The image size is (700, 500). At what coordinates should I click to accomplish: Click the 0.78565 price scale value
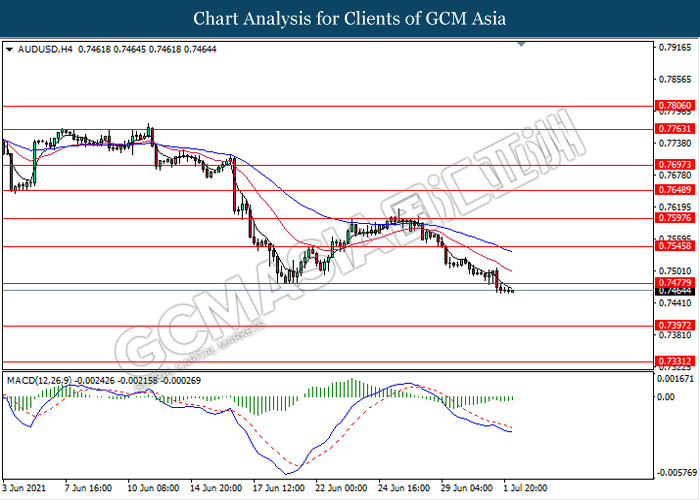(675, 79)
